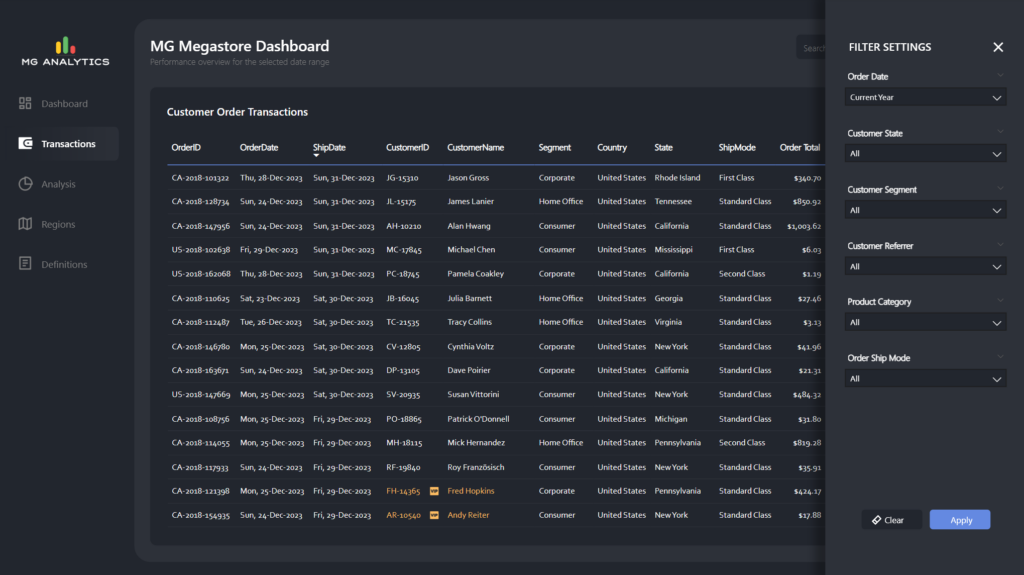Image resolution: width=1024 pixels, height=575 pixels.
Task: Sort by Country column header
Action: click(612, 148)
